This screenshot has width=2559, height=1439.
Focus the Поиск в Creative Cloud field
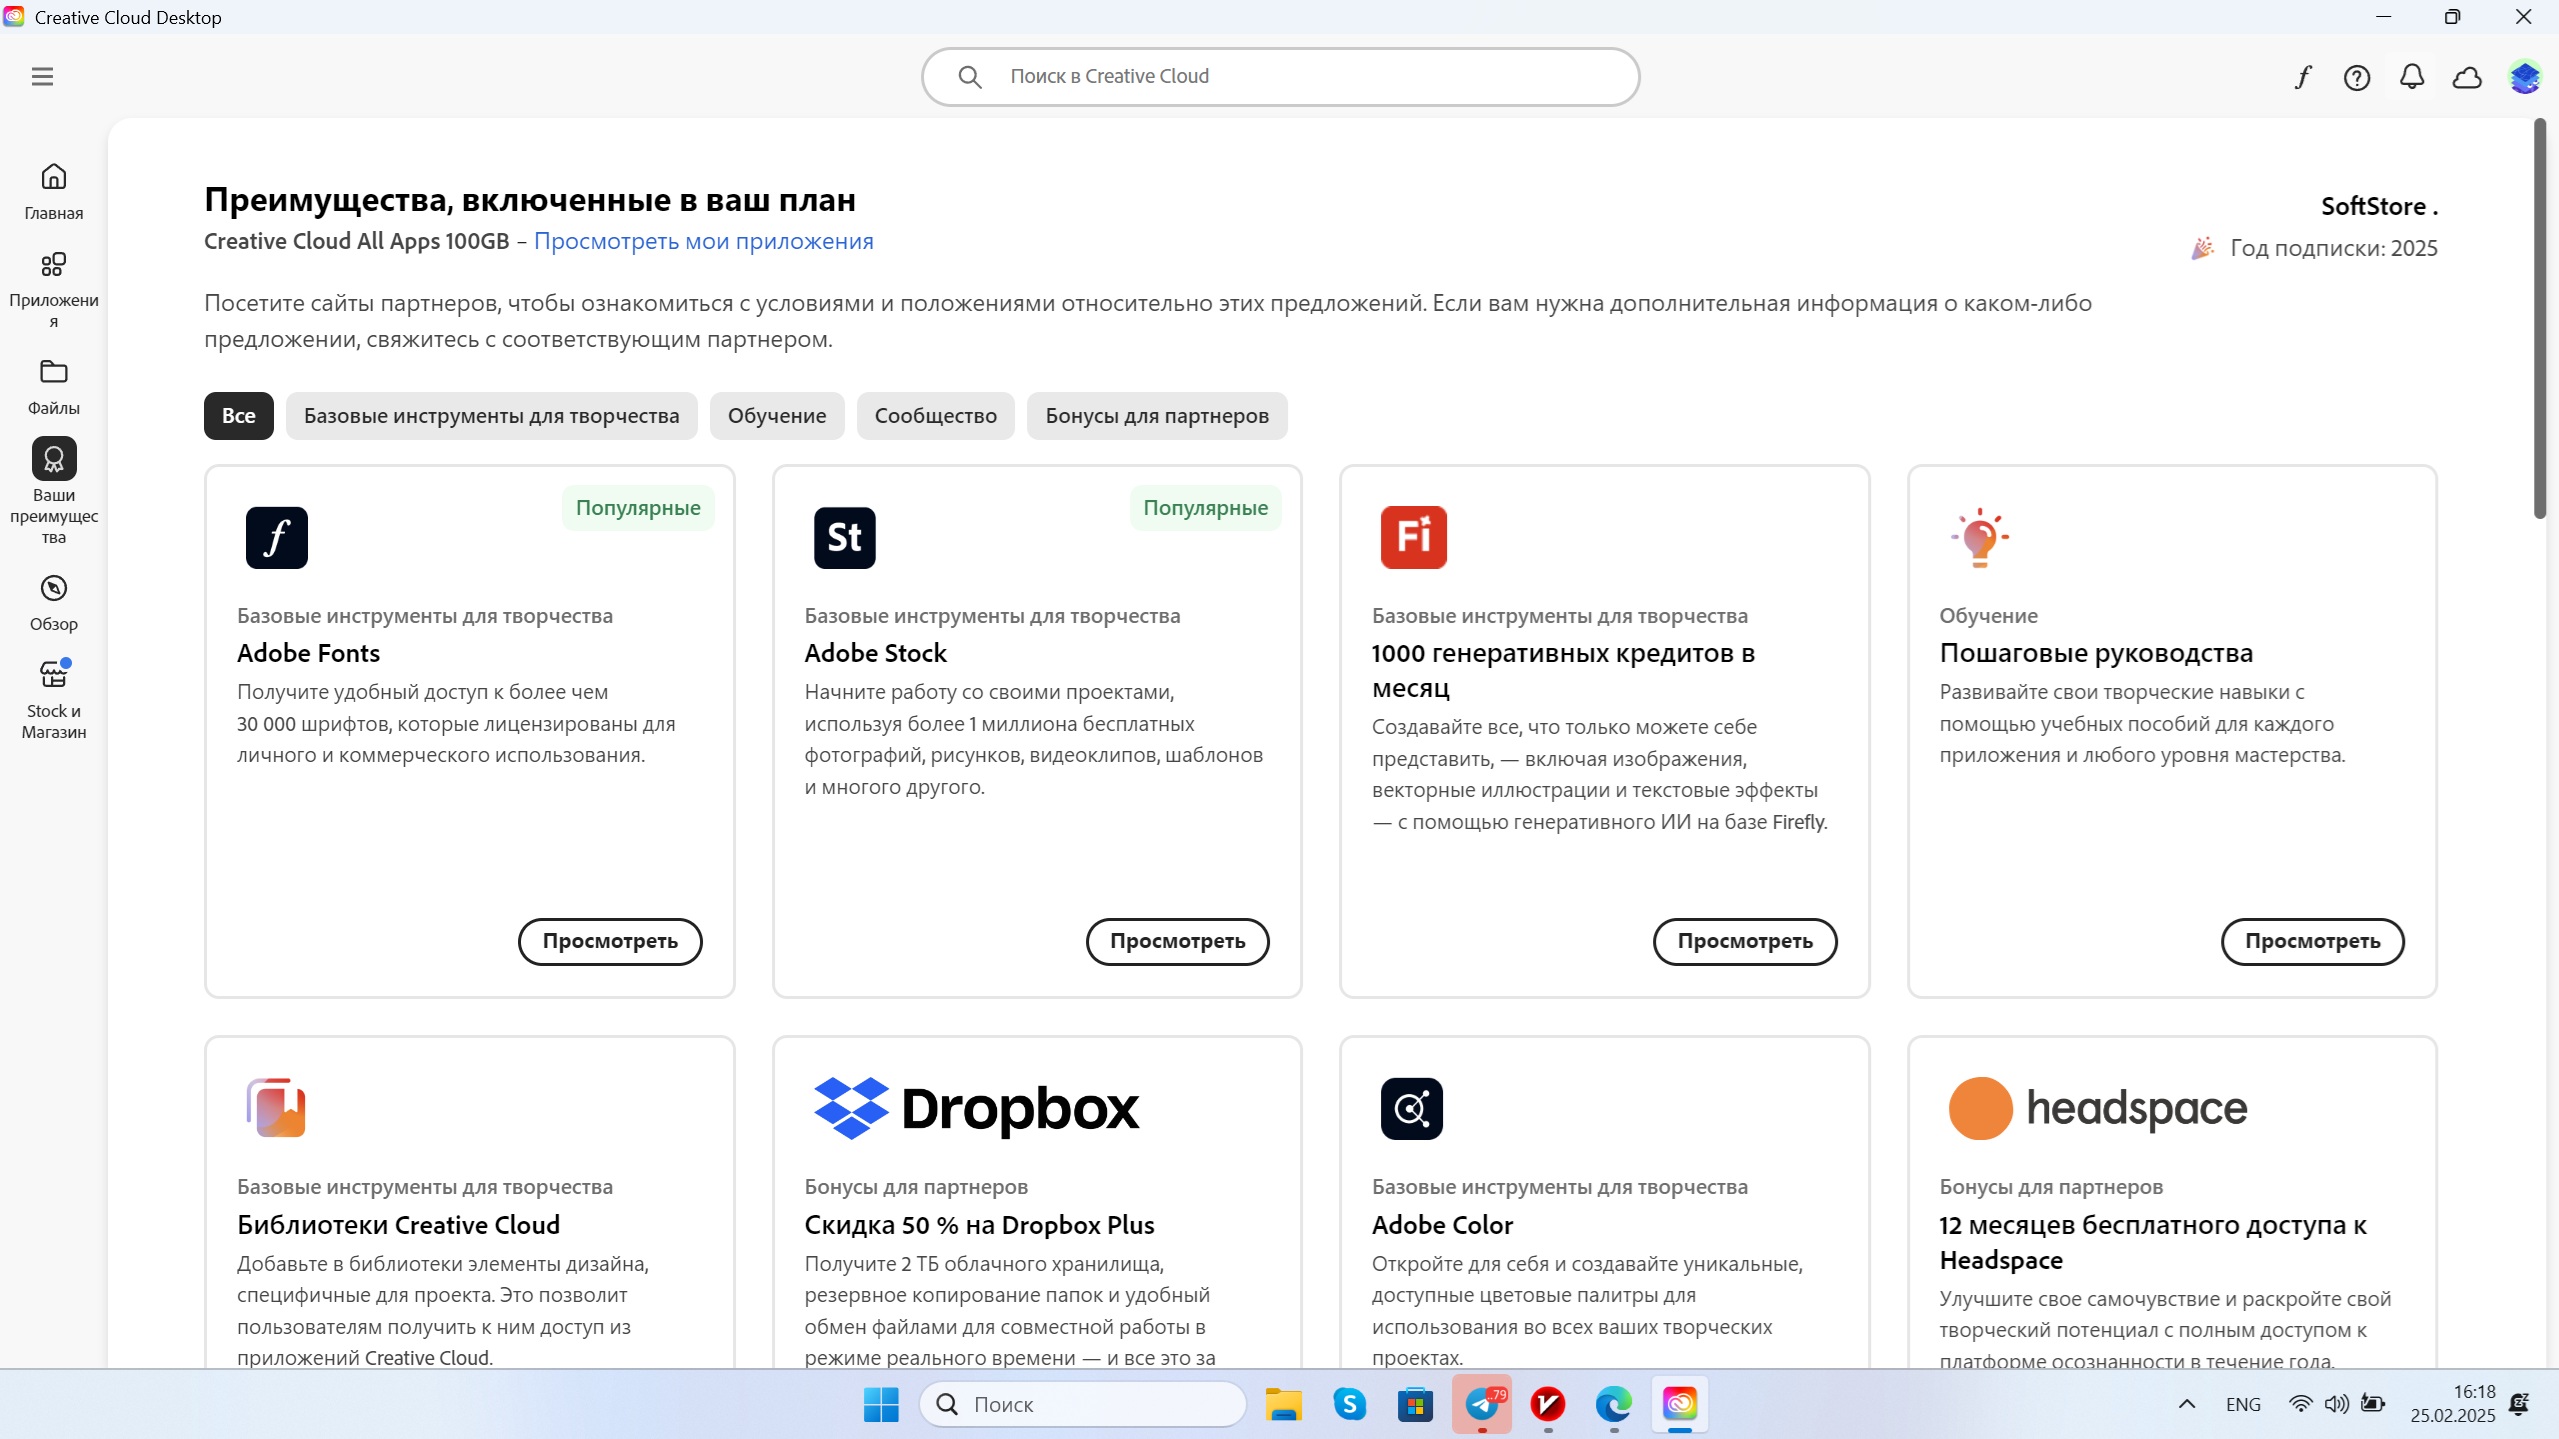(x=1280, y=77)
